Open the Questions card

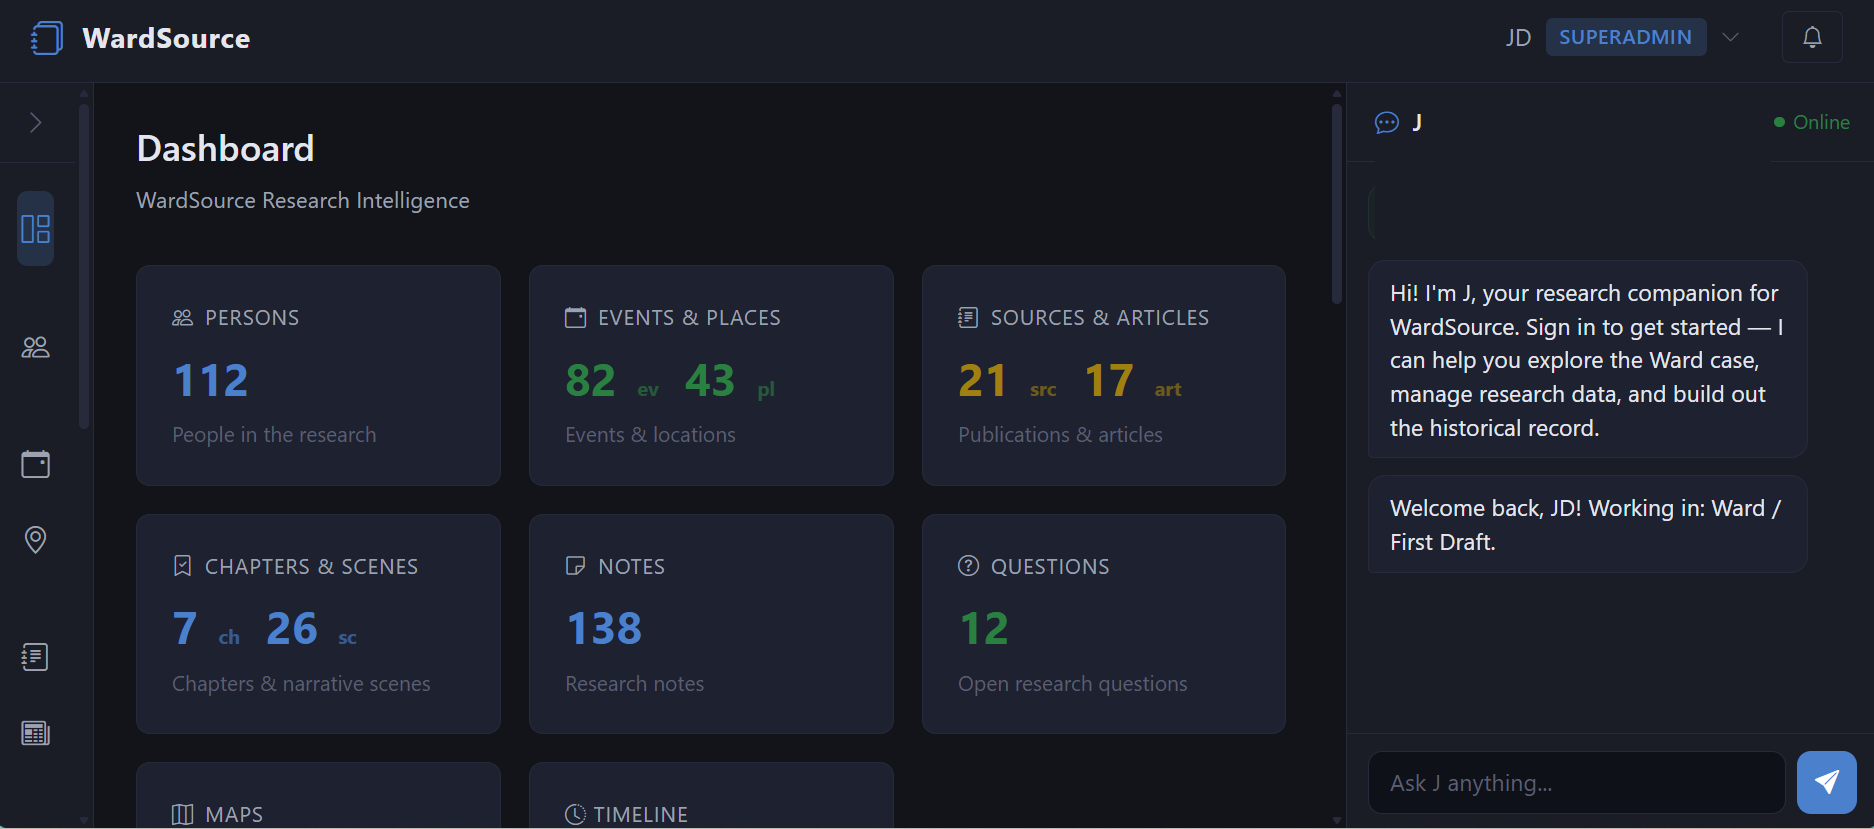(x=1104, y=624)
